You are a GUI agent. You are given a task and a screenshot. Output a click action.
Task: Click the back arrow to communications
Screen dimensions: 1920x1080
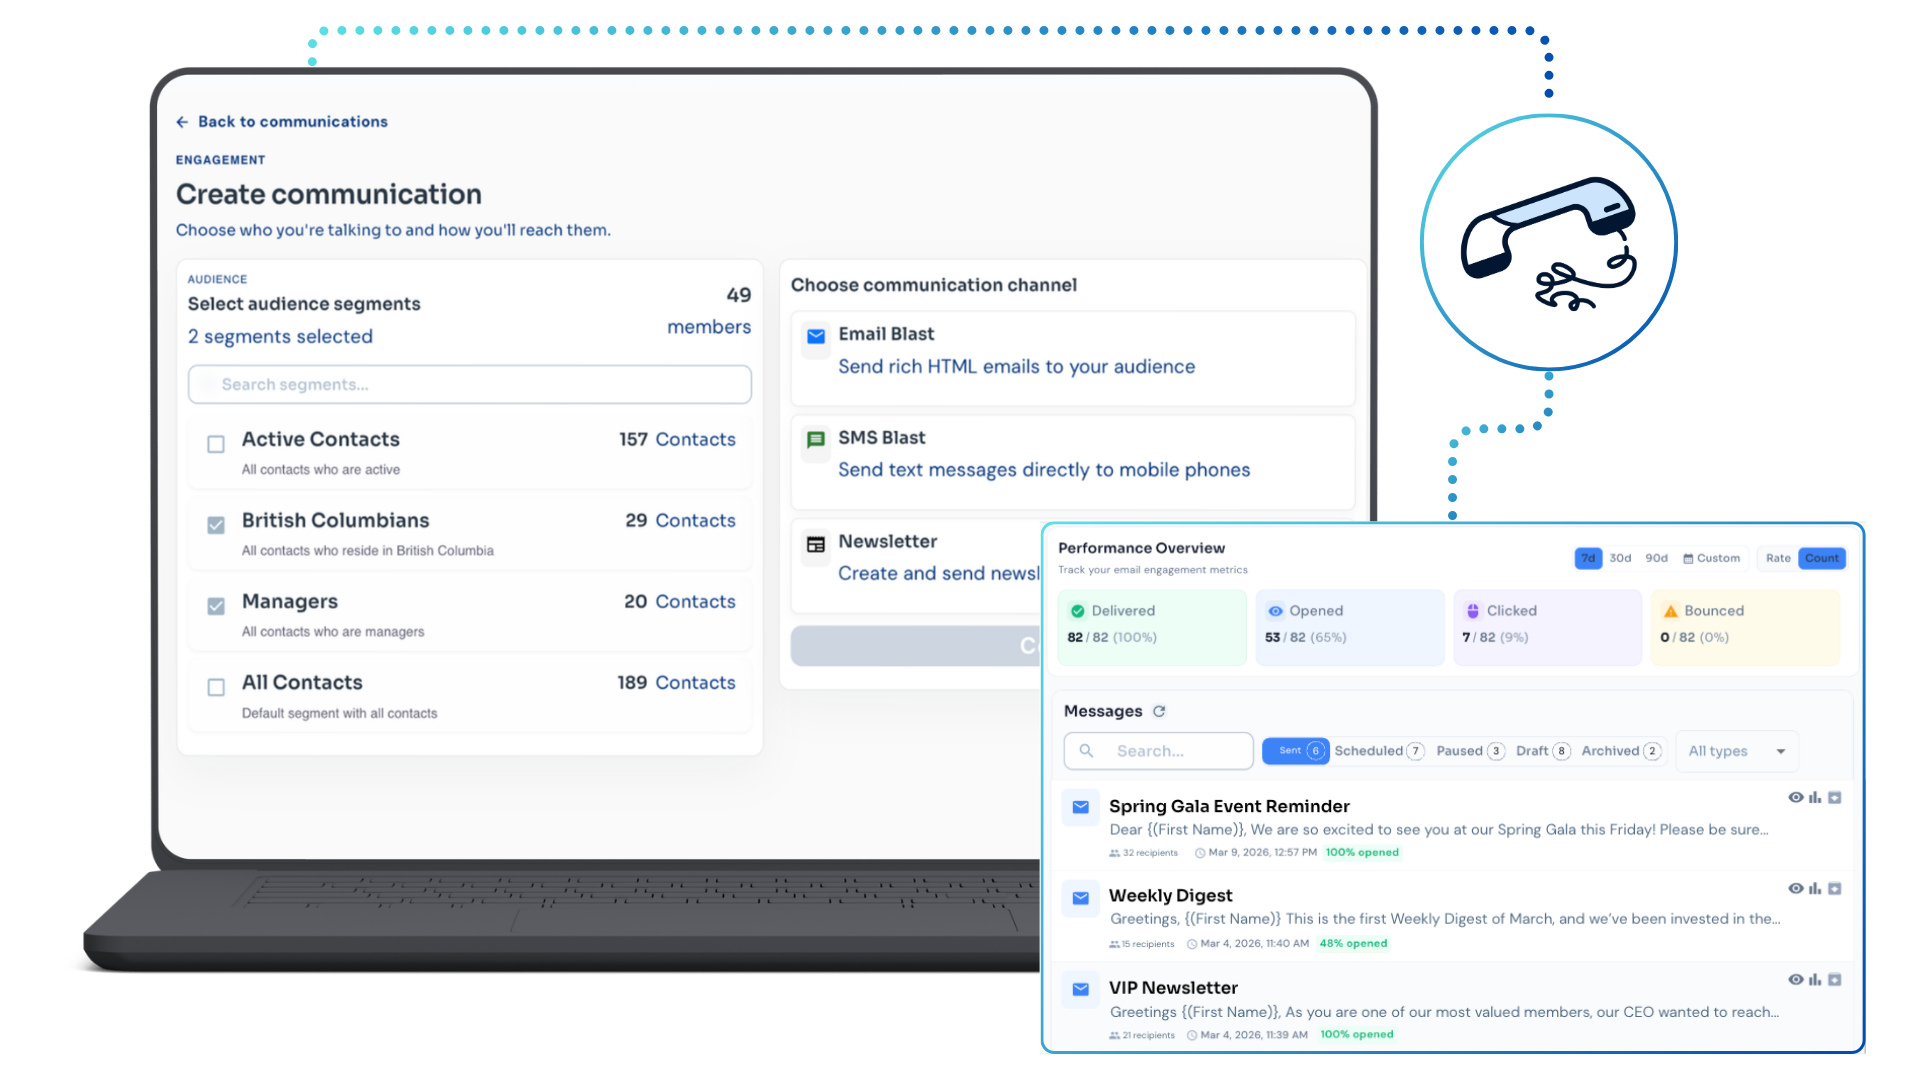(182, 122)
